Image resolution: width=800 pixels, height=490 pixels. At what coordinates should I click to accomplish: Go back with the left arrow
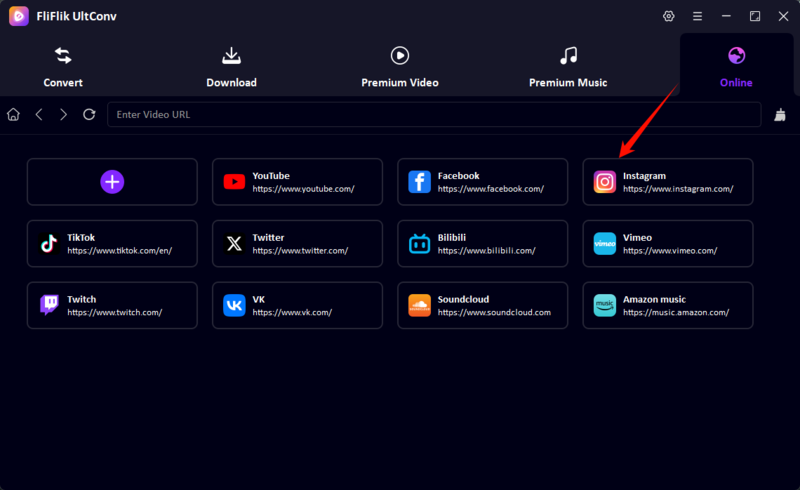(x=39, y=114)
